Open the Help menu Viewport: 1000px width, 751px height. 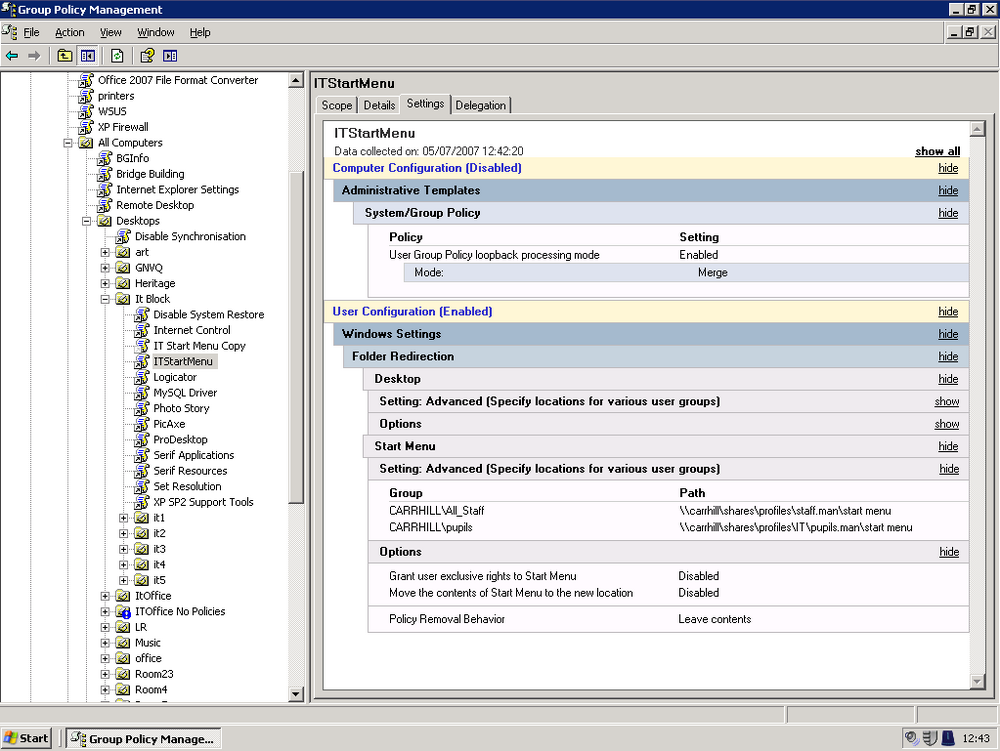click(x=200, y=33)
